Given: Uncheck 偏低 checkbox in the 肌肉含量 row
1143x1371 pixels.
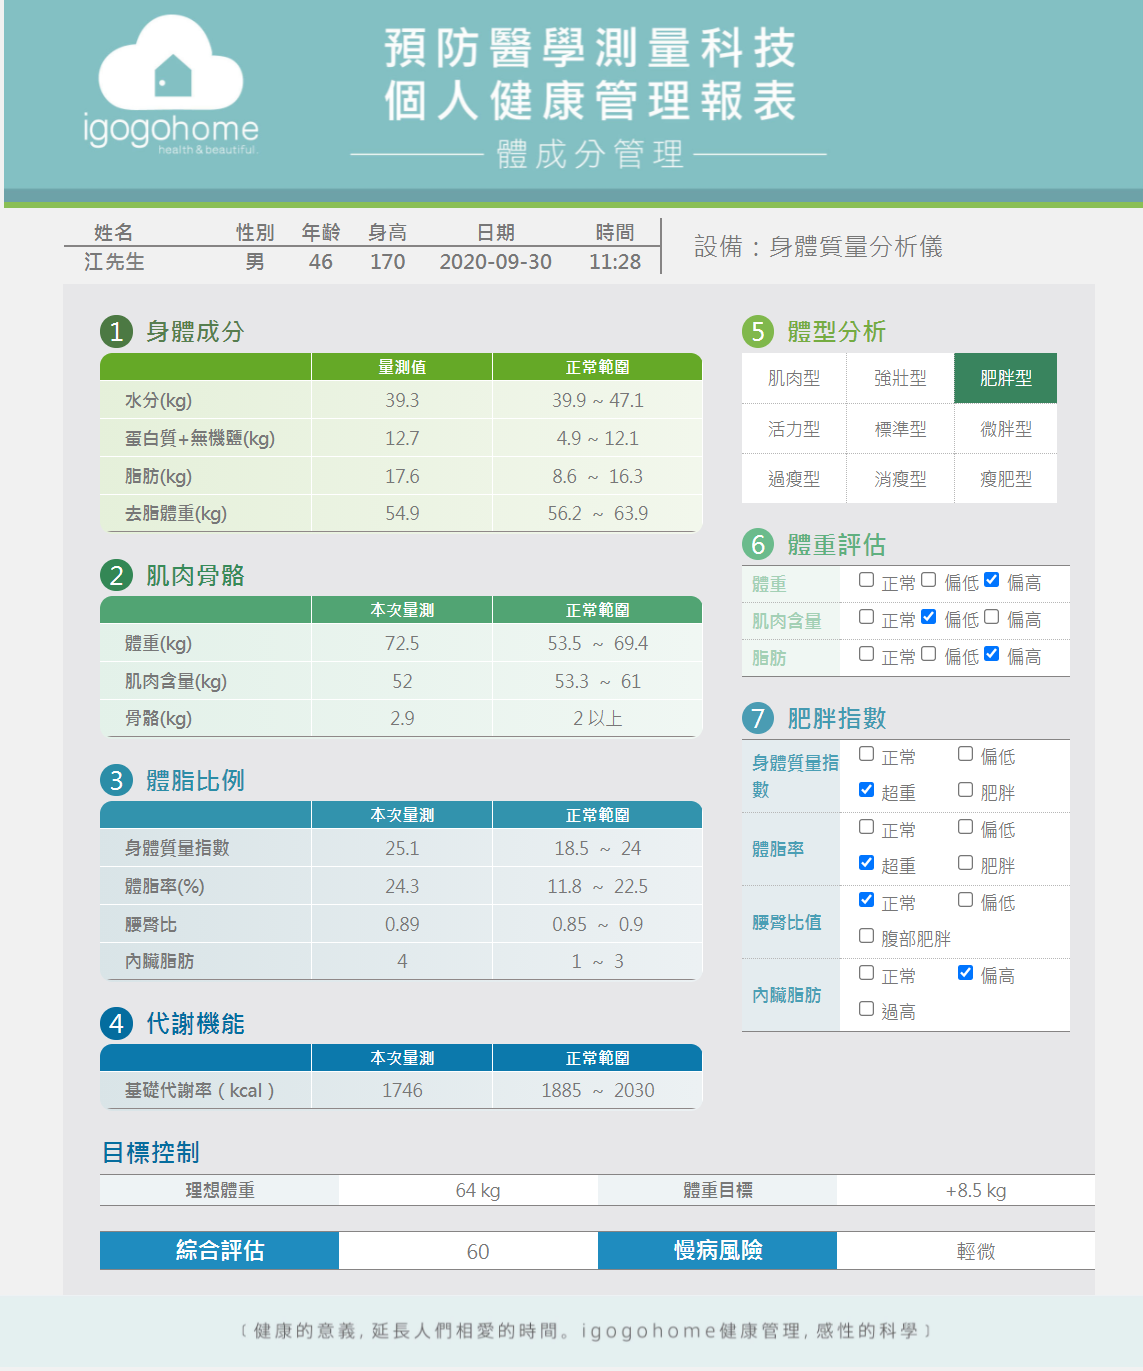Looking at the screenshot, I should pos(929,617).
